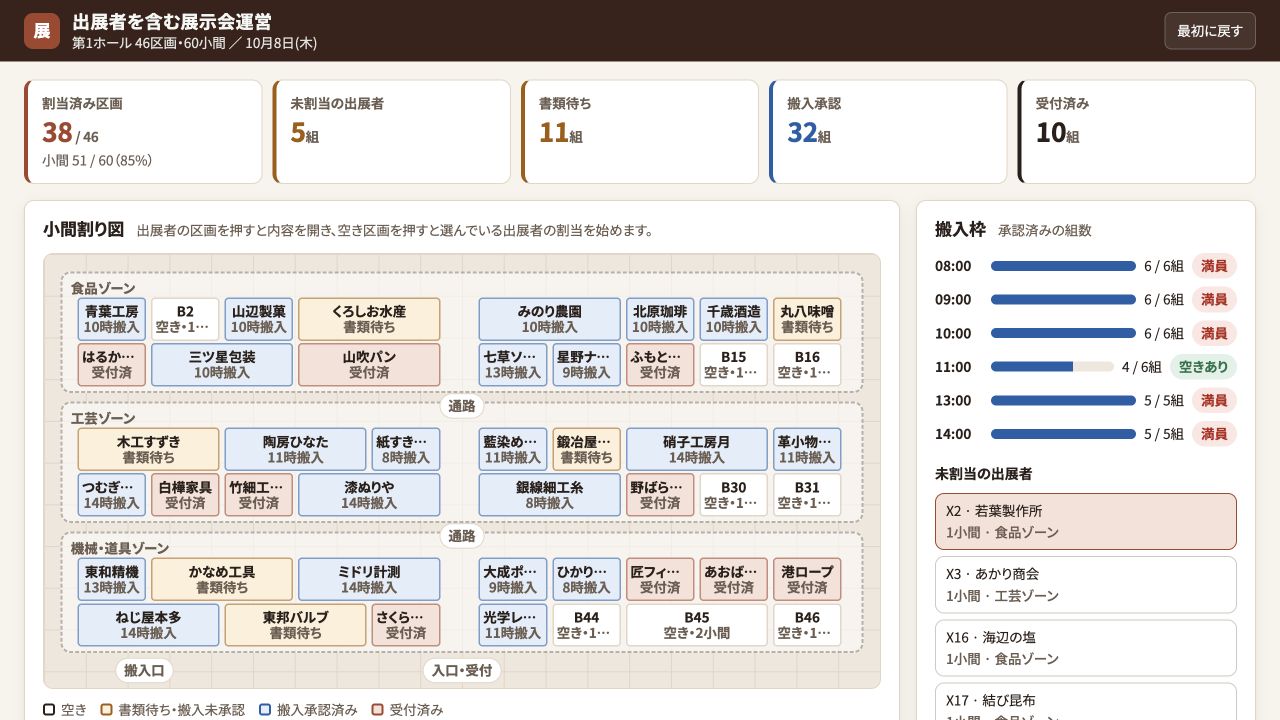Open the 漆ぬりや booth
This screenshot has height=720, width=1280.
(369, 495)
